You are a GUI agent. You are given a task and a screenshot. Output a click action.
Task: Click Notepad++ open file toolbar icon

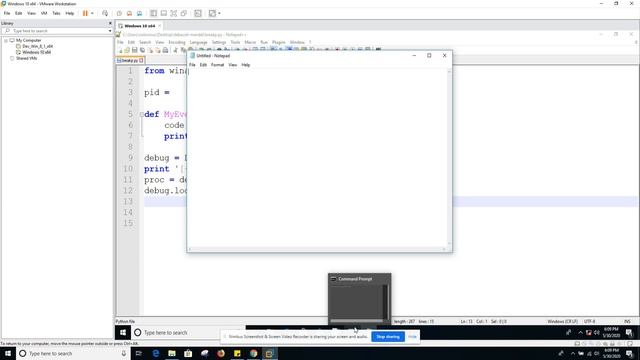click(x=127, y=50)
